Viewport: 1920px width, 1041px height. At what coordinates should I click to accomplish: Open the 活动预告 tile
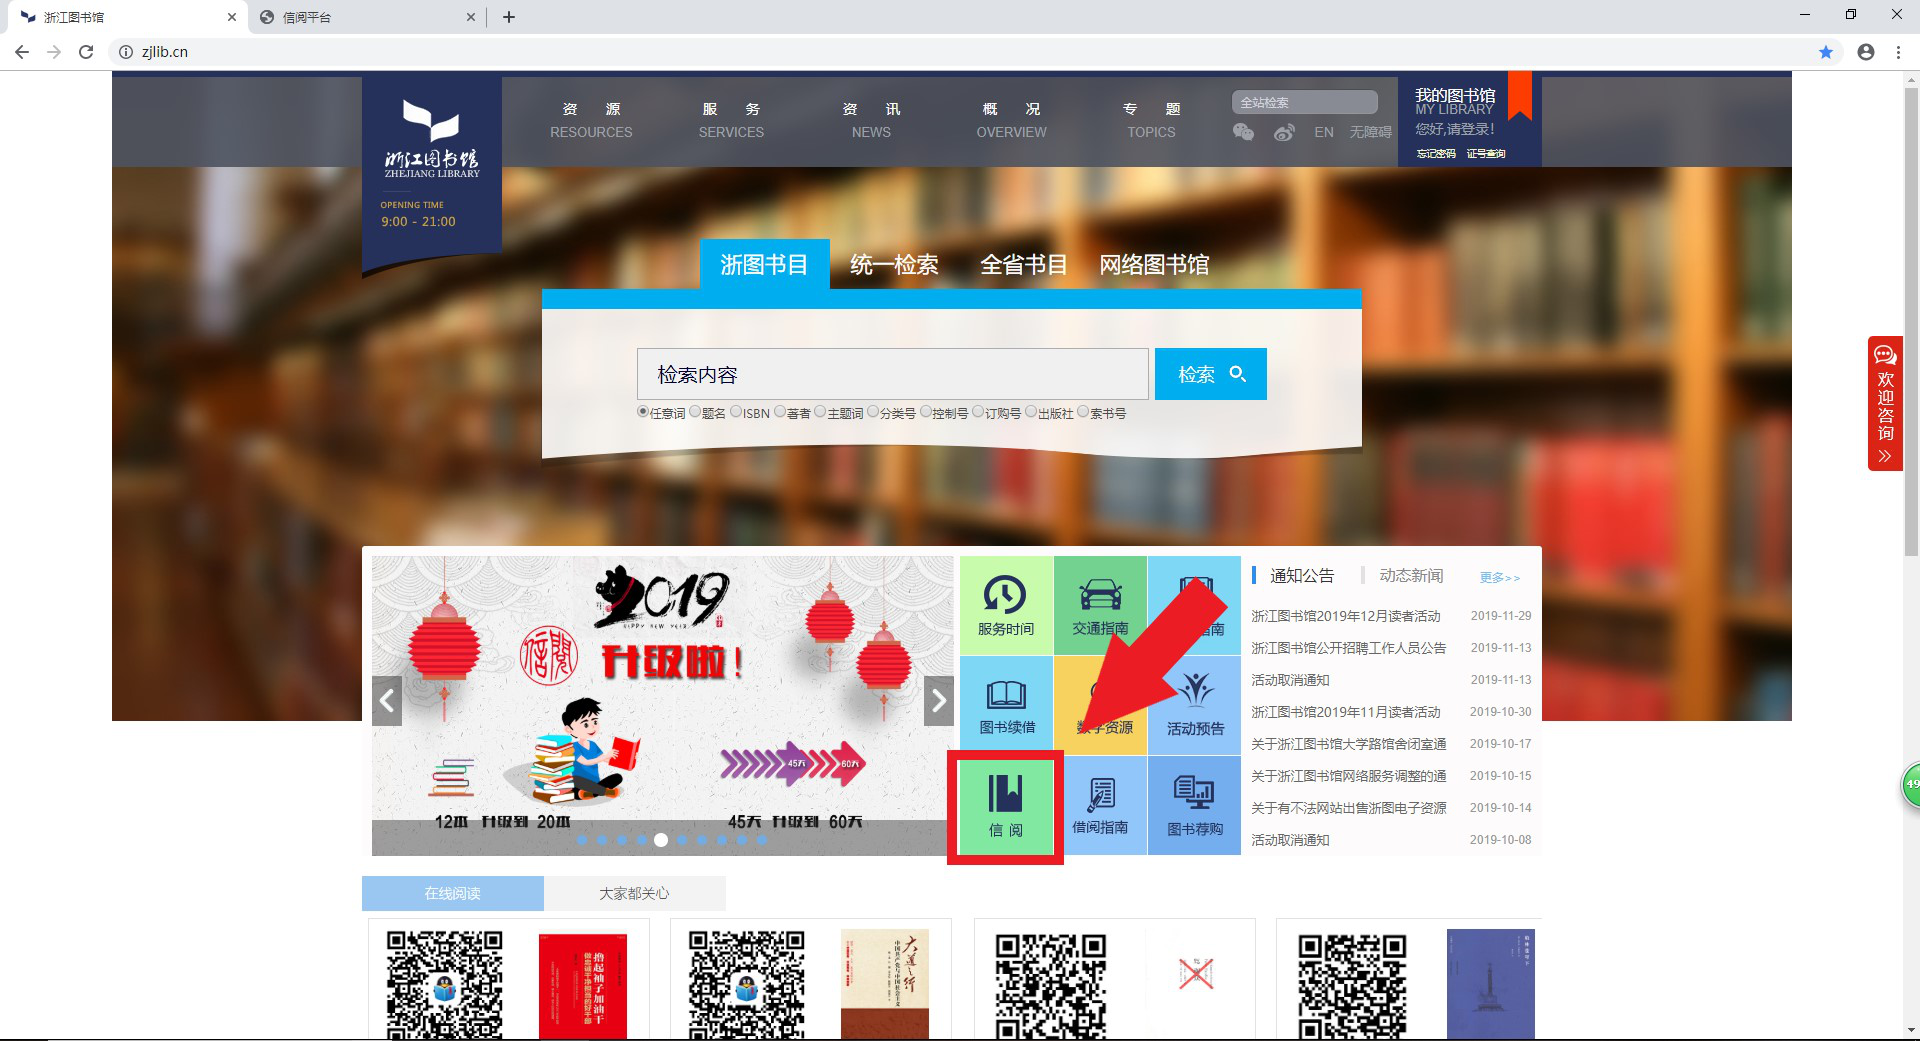[x=1195, y=705]
